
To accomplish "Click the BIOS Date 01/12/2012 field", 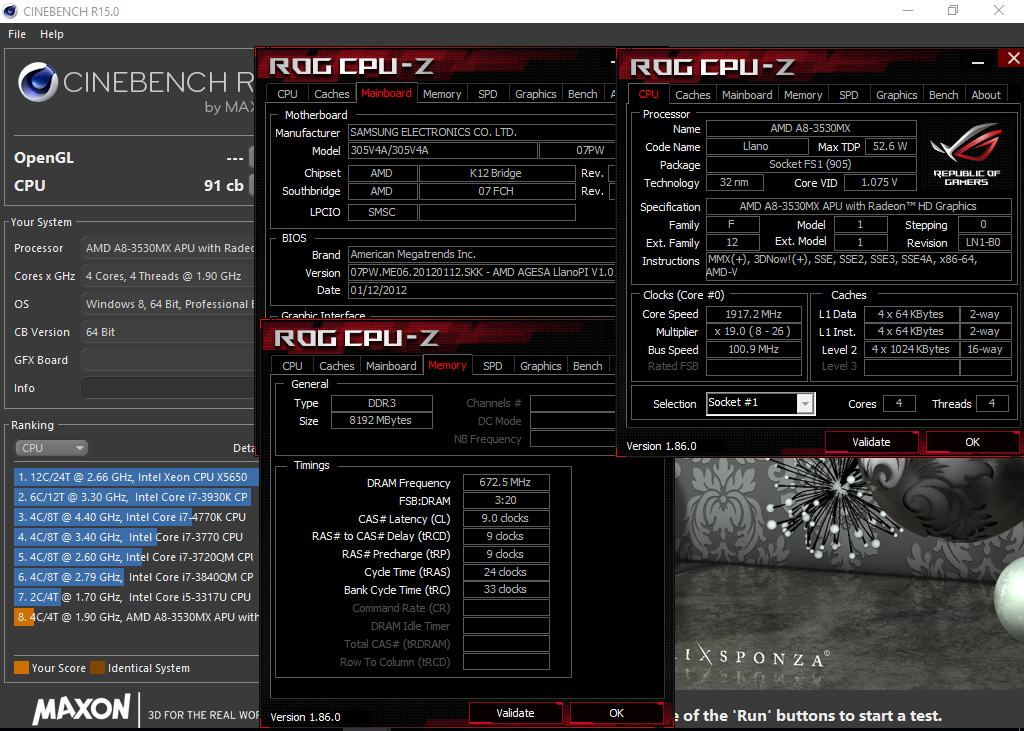I will pos(482,290).
